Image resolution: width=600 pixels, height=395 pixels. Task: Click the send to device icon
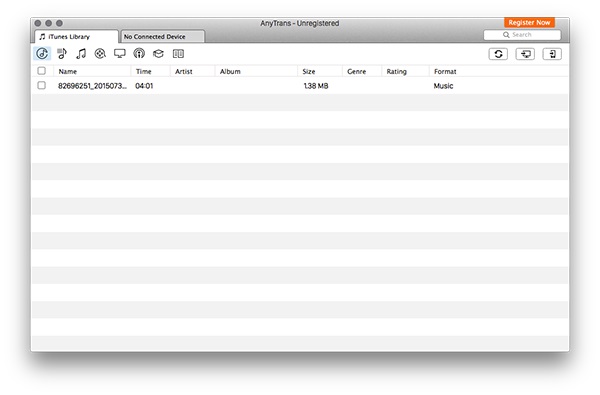552,54
